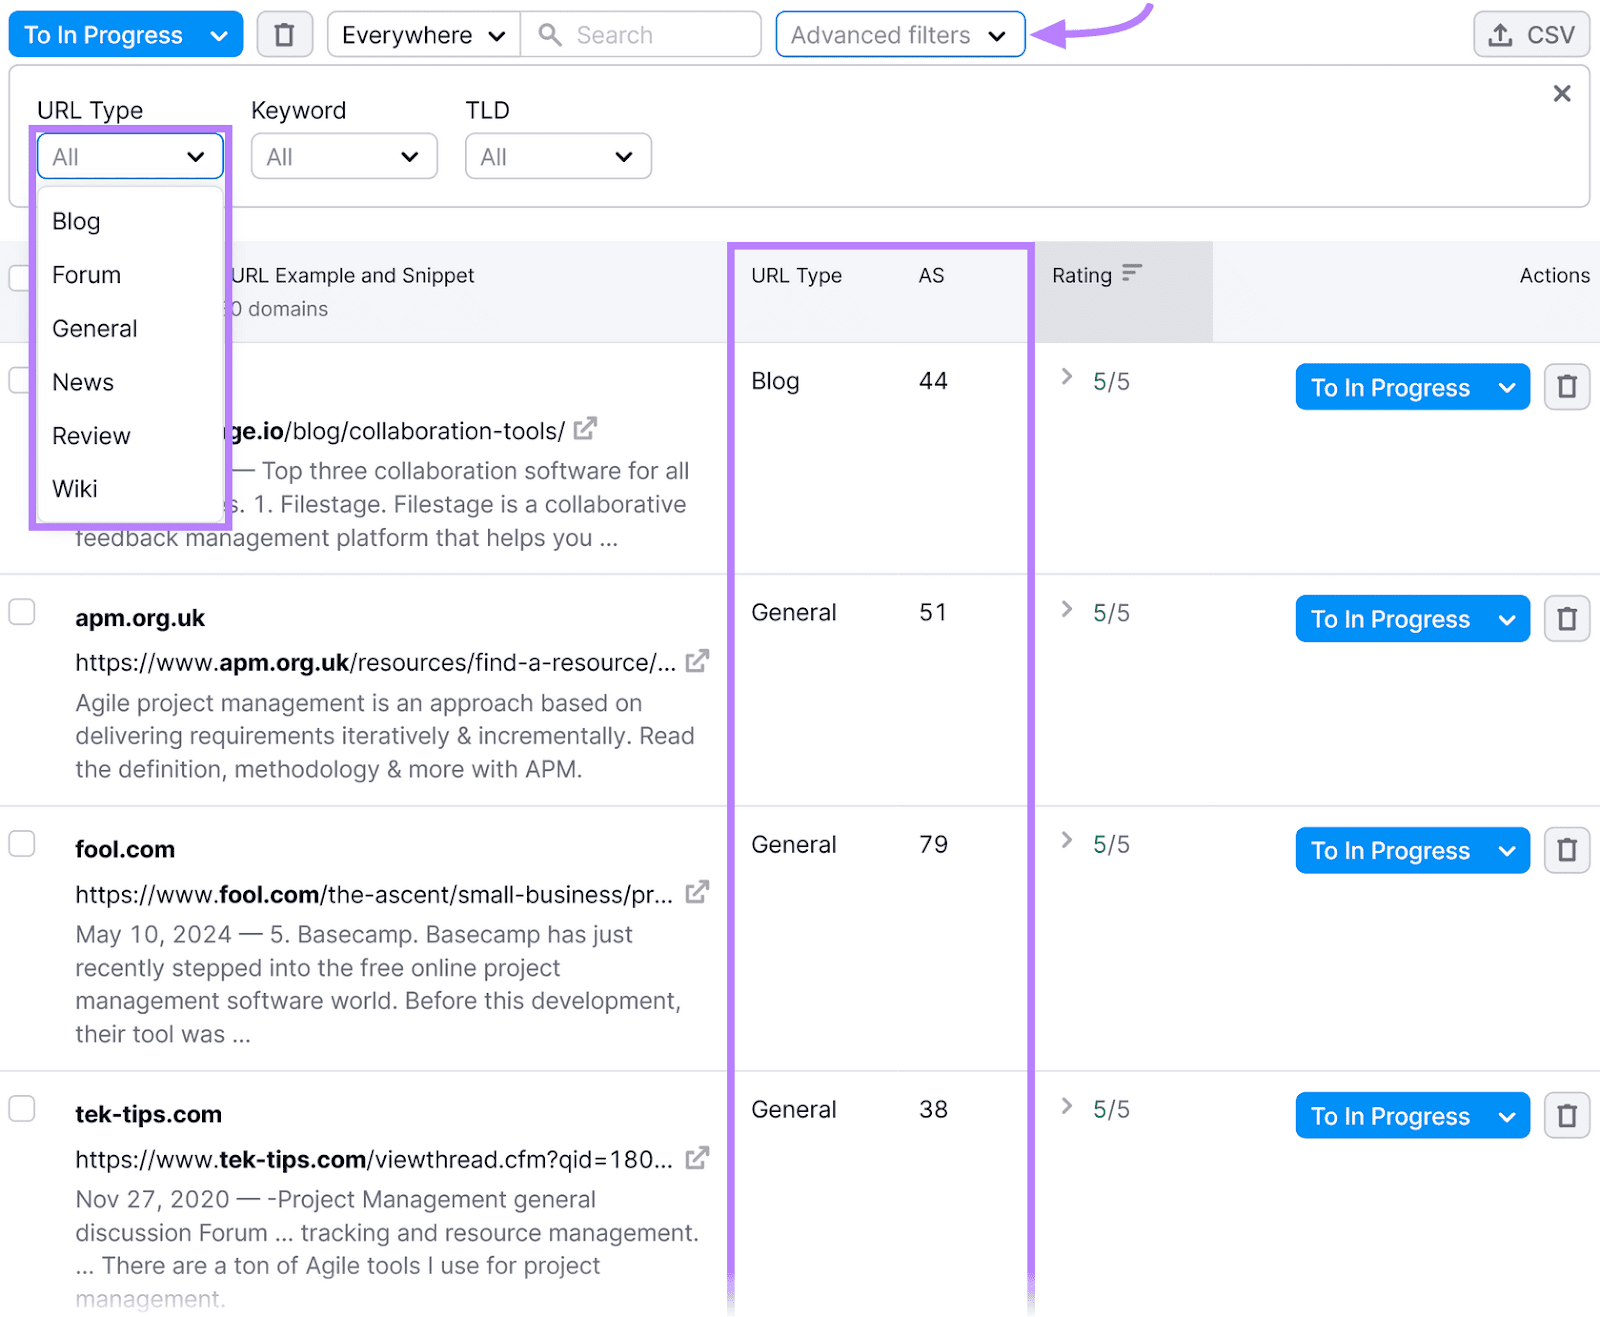
Task: Open the tek-tips.com viewthread URL
Action: click(x=374, y=1160)
